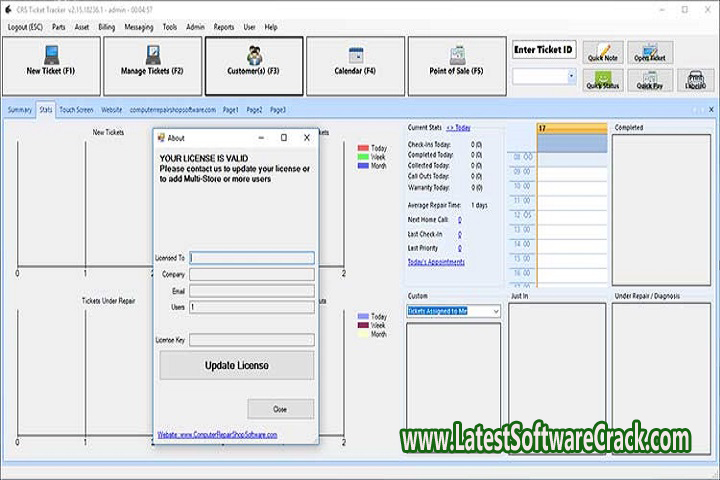Open the Customer(s) (F3) people icon button
The width and height of the screenshot is (720, 480).
(x=254, y=66)
